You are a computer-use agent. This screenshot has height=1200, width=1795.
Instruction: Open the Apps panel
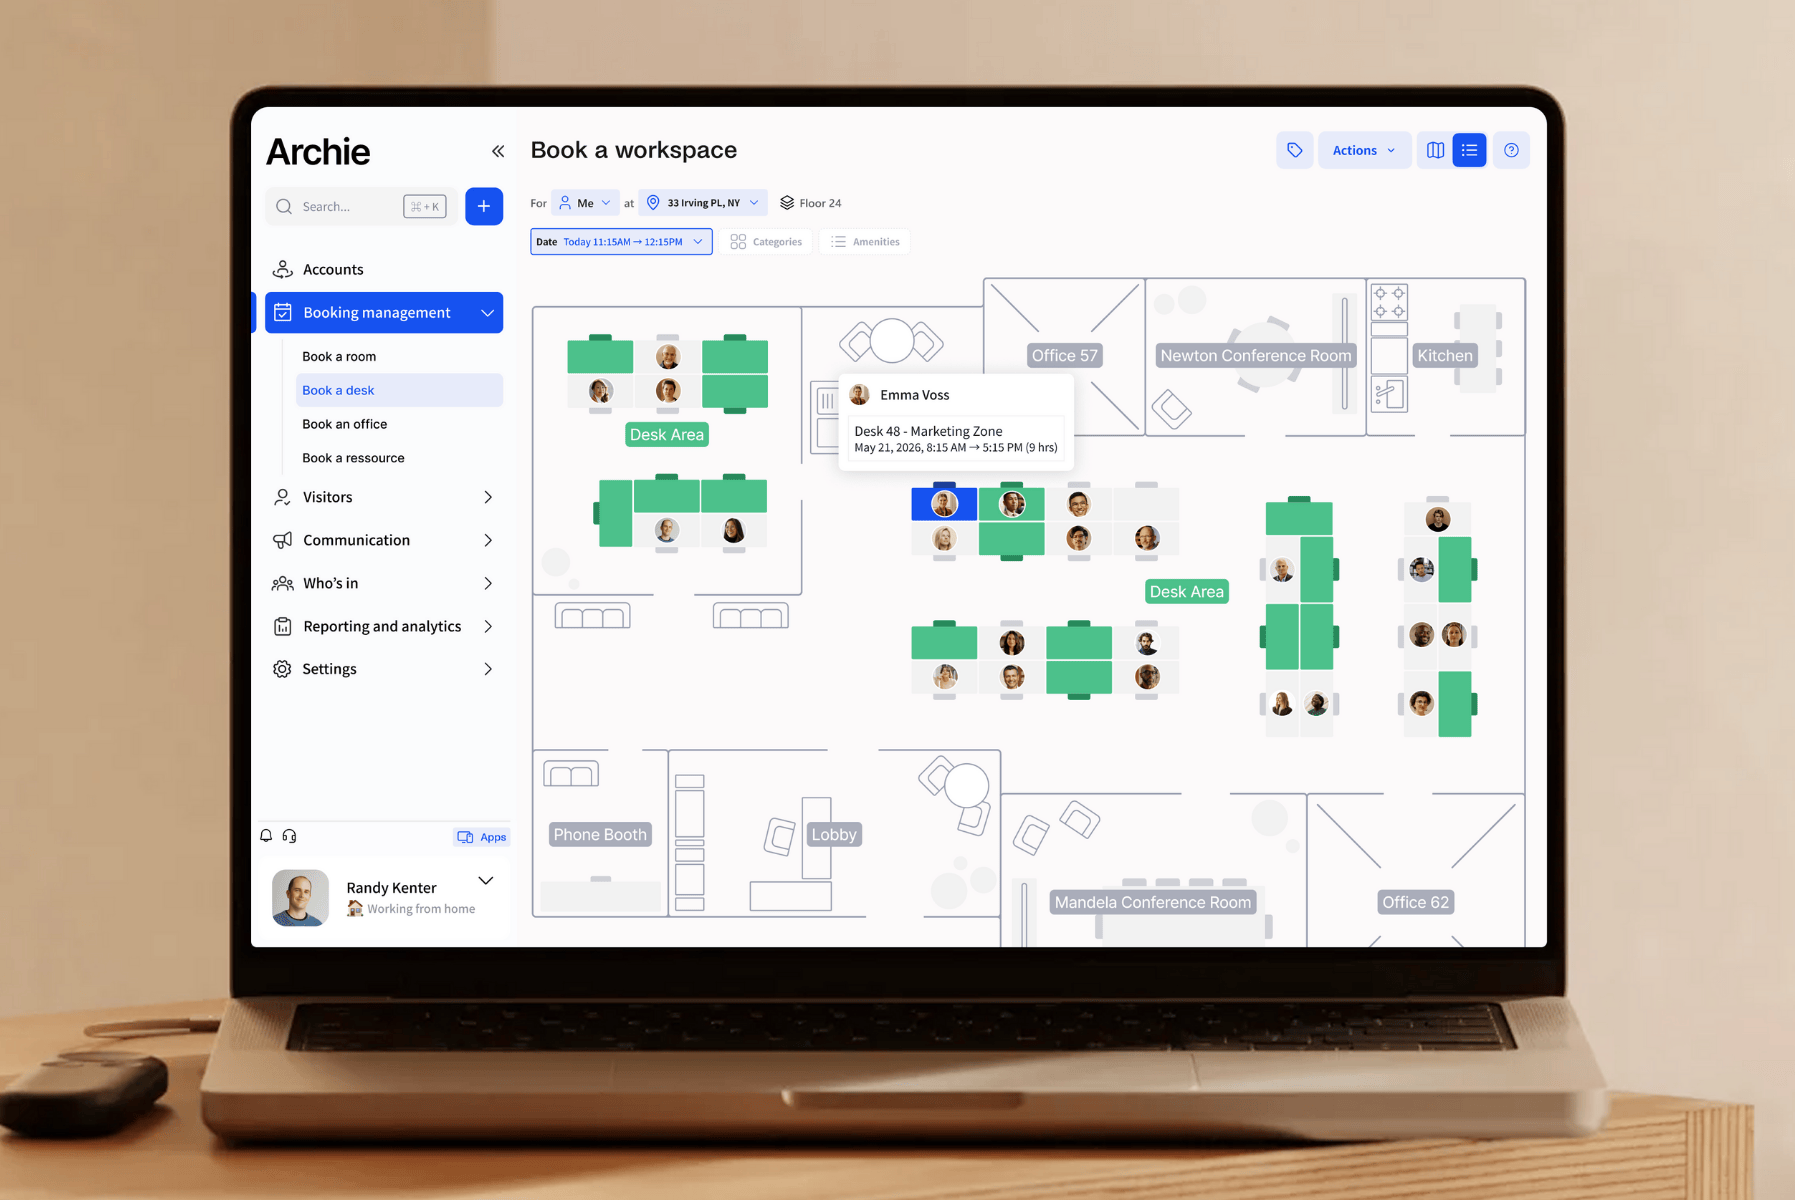click(482, 837)
